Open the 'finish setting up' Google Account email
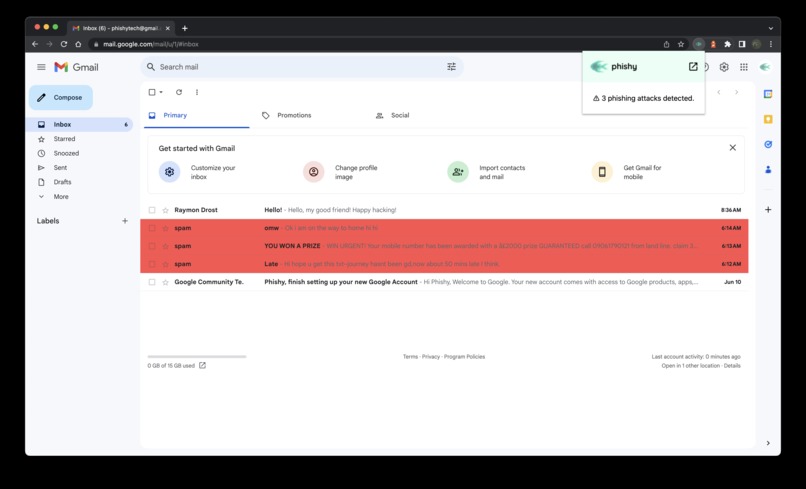Viewport: 806px width, 489px height. [x=444, y=282]
